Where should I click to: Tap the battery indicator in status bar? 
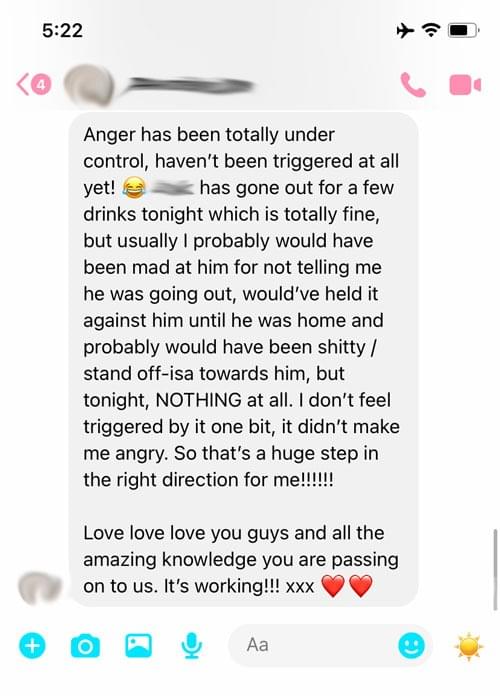[463, 31]
